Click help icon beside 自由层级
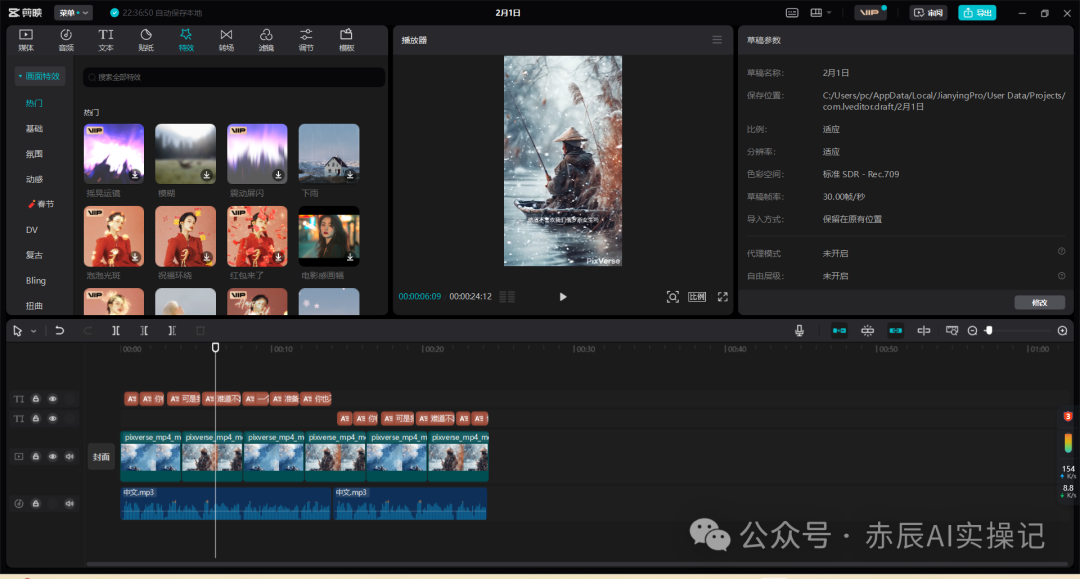The width and height of the screenshot is (1080, 579). coord(1061,275)
